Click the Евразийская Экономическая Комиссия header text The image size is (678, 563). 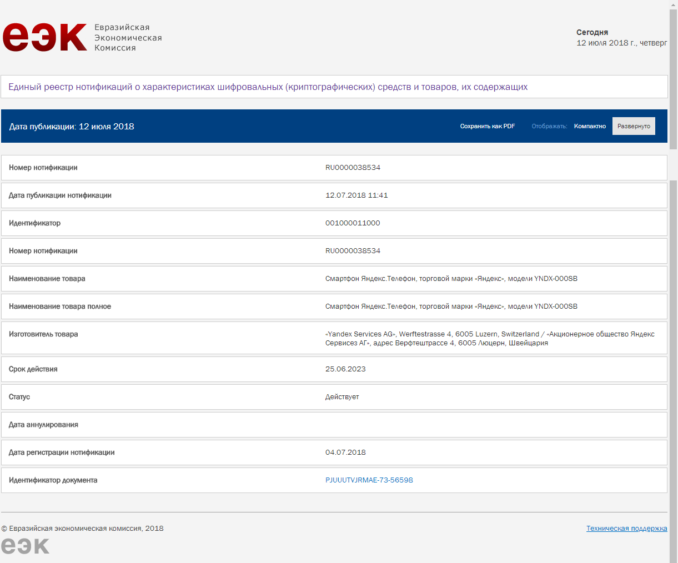click(128, 38)
